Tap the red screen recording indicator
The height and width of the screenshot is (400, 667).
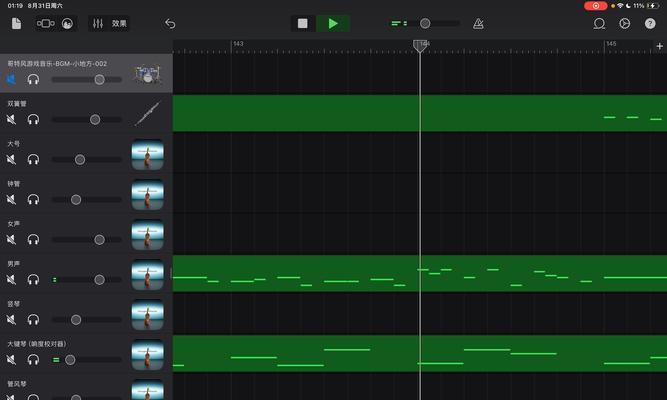click(596, 6)
